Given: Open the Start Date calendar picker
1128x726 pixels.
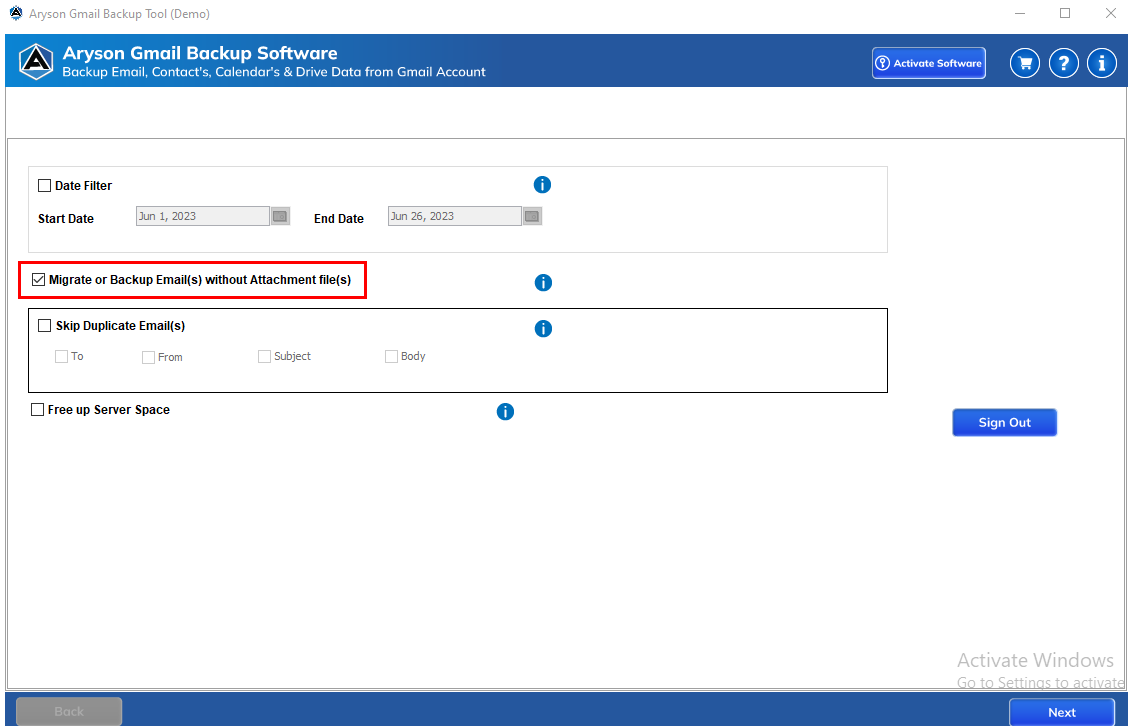Looking at the screenshot, I should (x=281, y=216).
